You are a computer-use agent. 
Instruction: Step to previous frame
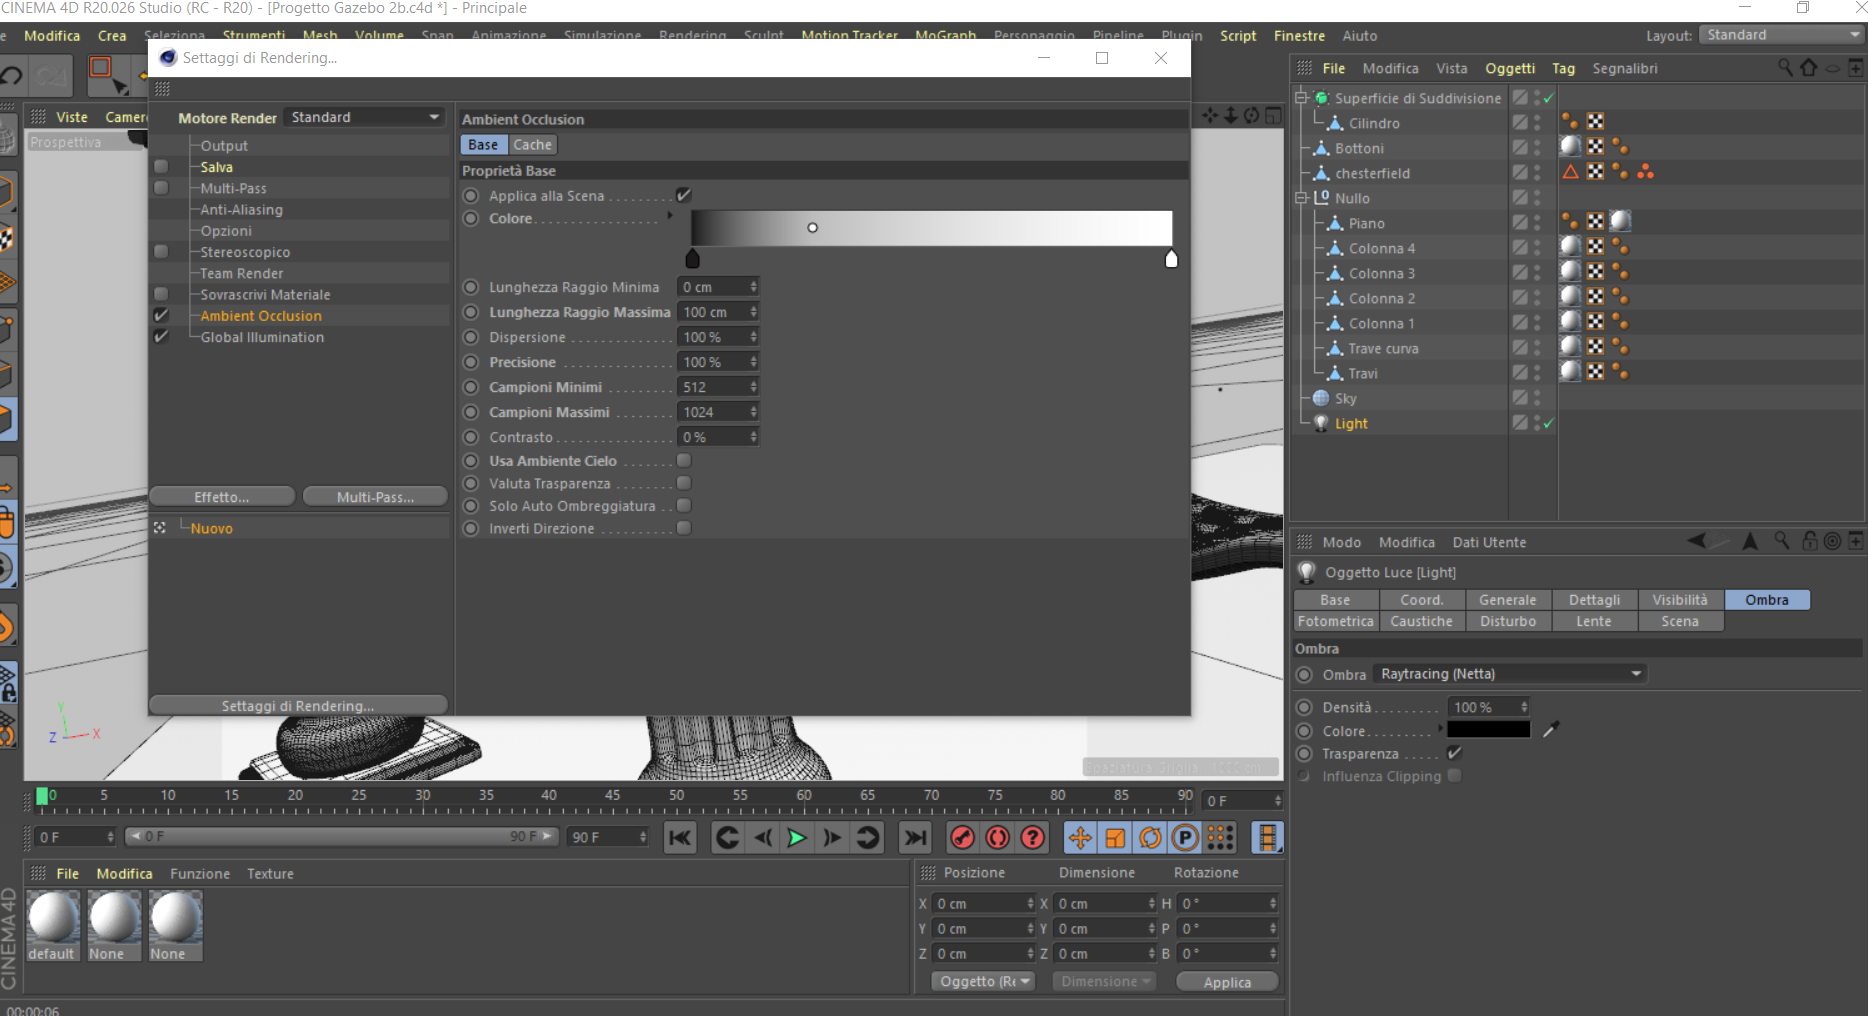763,838
